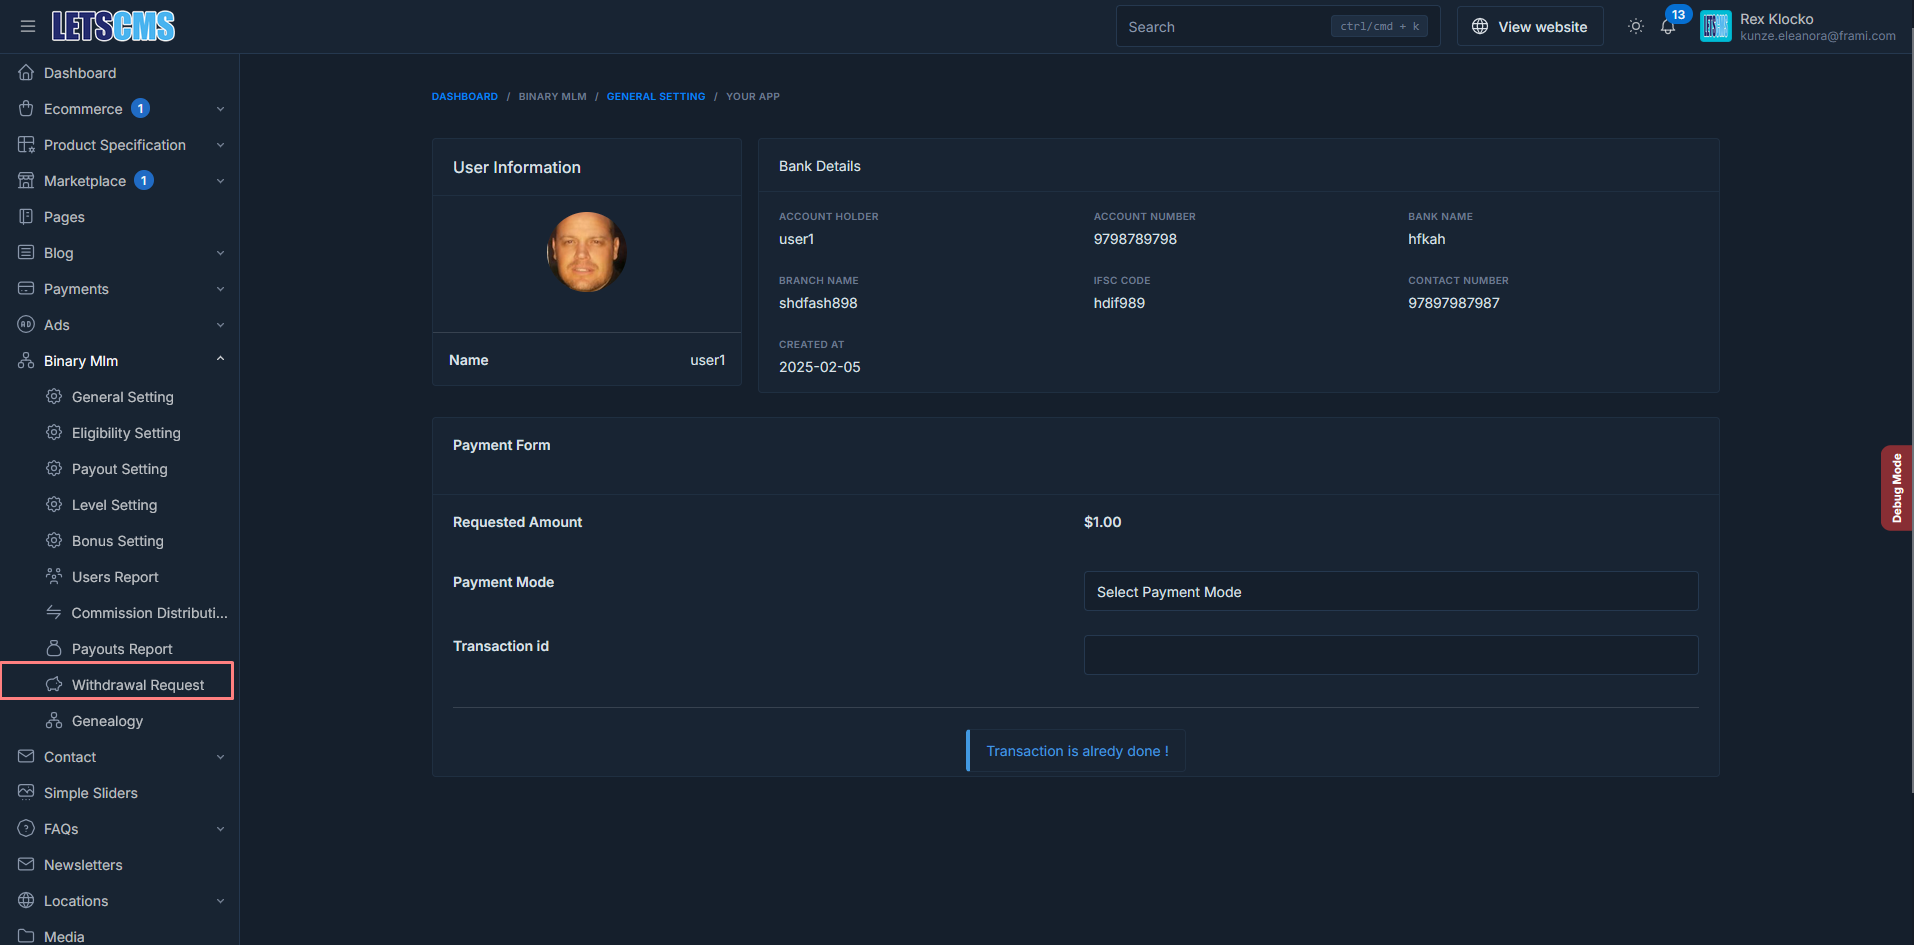Click the Newsletters envelope icon
Screen dimensions: 1914x945
pyautogui.click(x=26, y=865)
